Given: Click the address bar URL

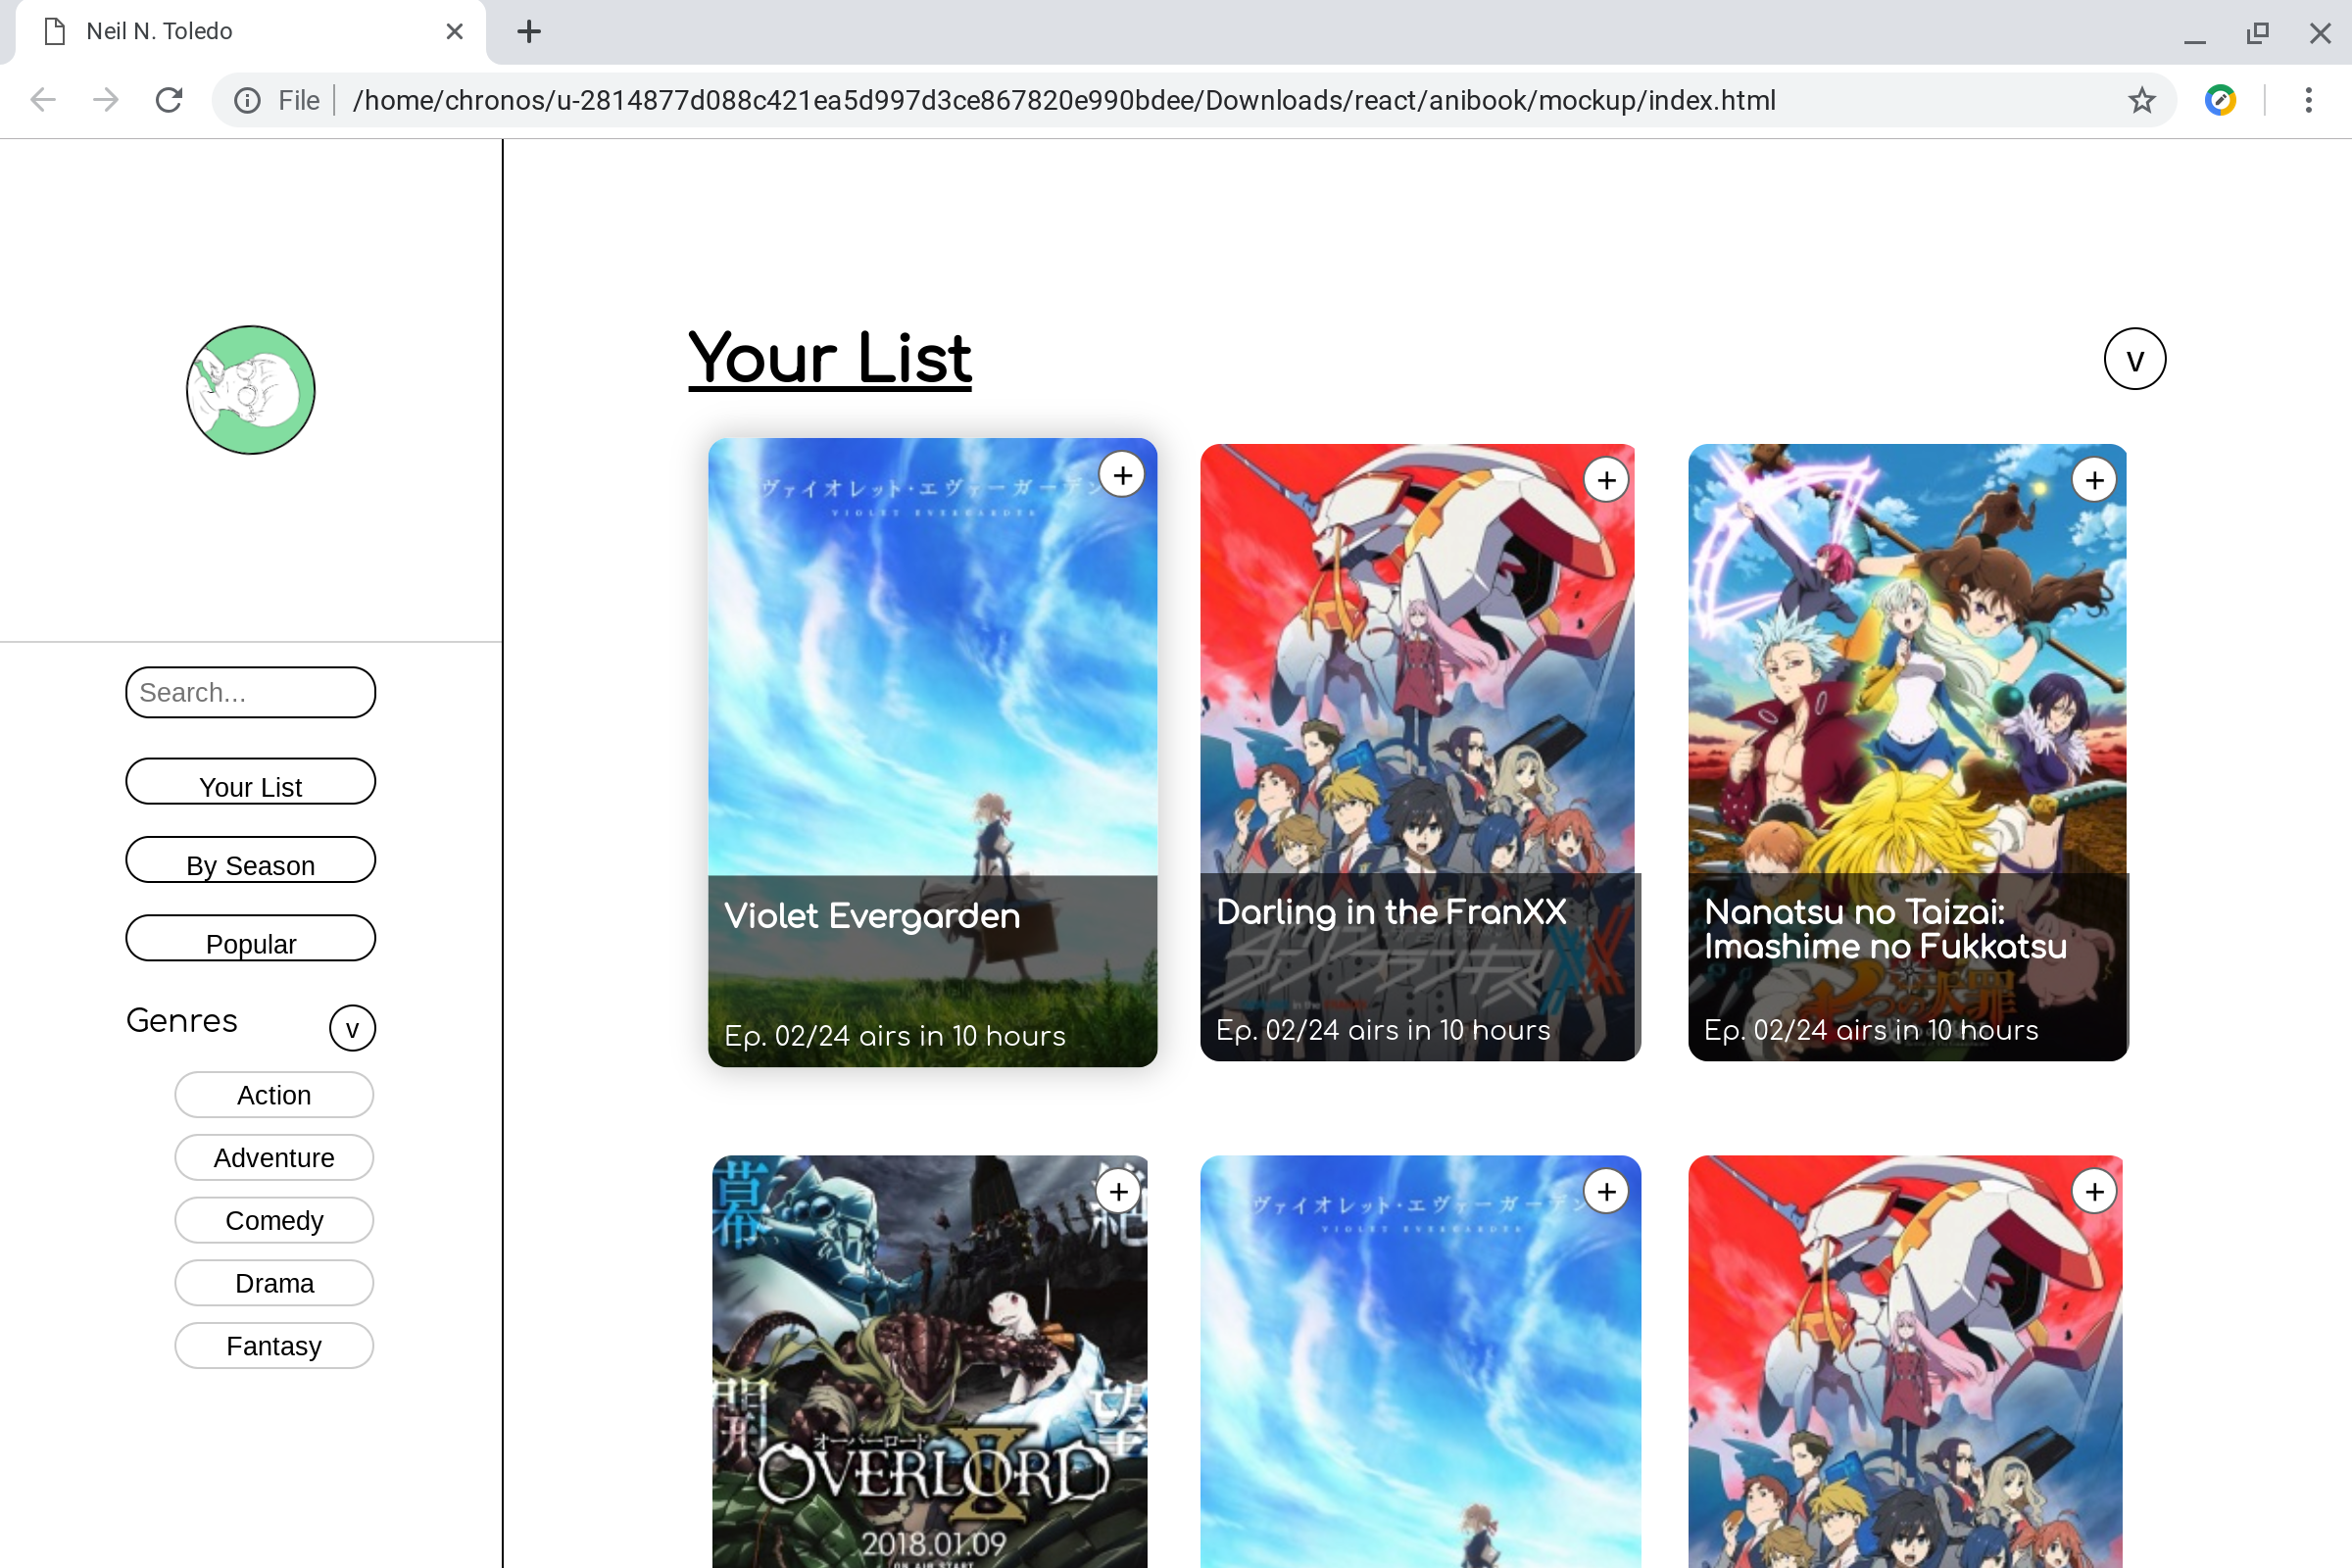Looking at the screenshot, I should coord(1064,100).
